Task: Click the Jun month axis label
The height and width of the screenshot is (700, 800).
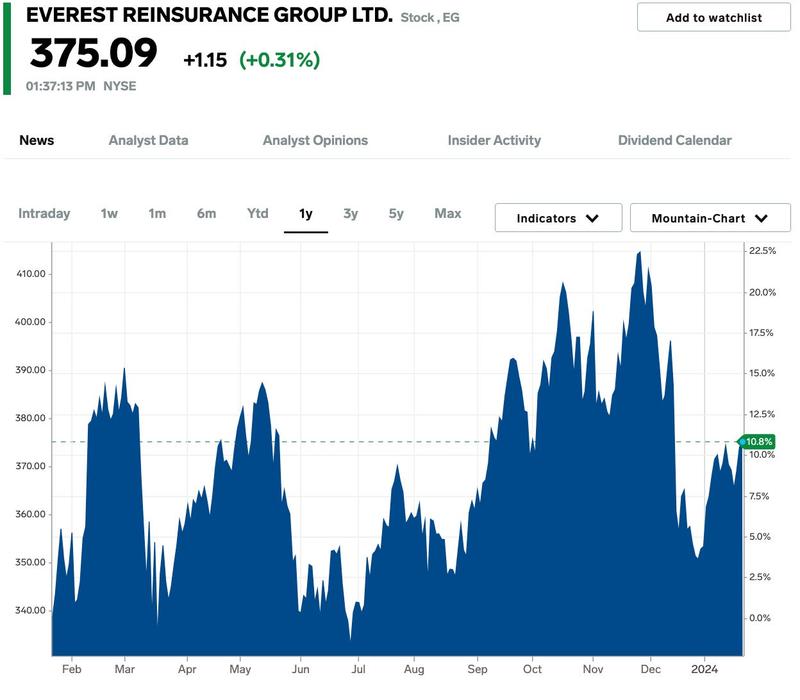Action: tap(301, 669)
